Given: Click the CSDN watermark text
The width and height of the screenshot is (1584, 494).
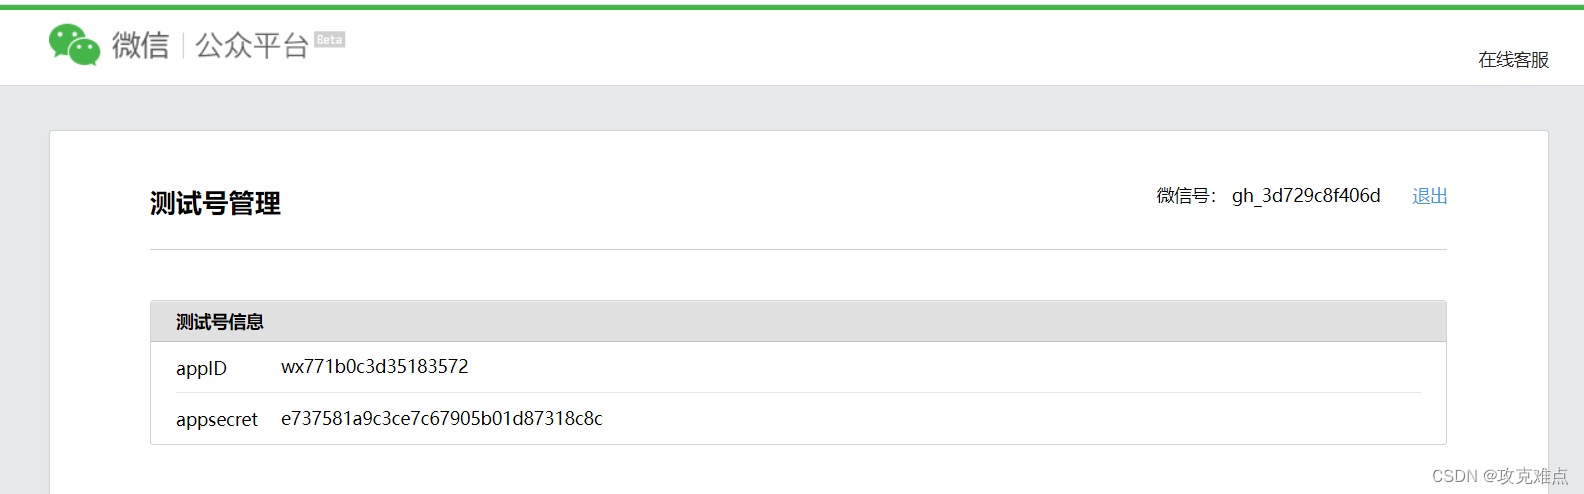Looking at the screenshot, I should click(x=1500, y=476).
